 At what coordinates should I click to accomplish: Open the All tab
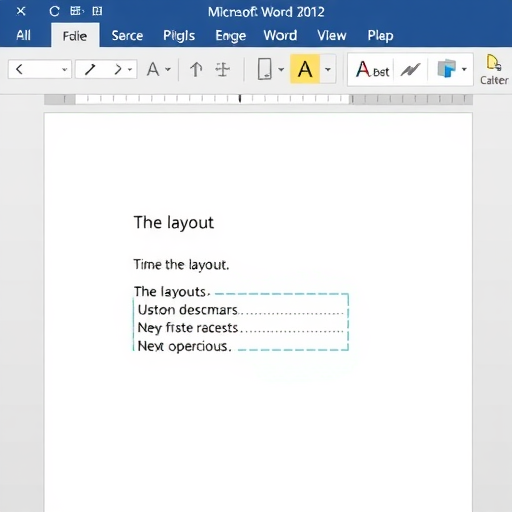click(23, 35)
